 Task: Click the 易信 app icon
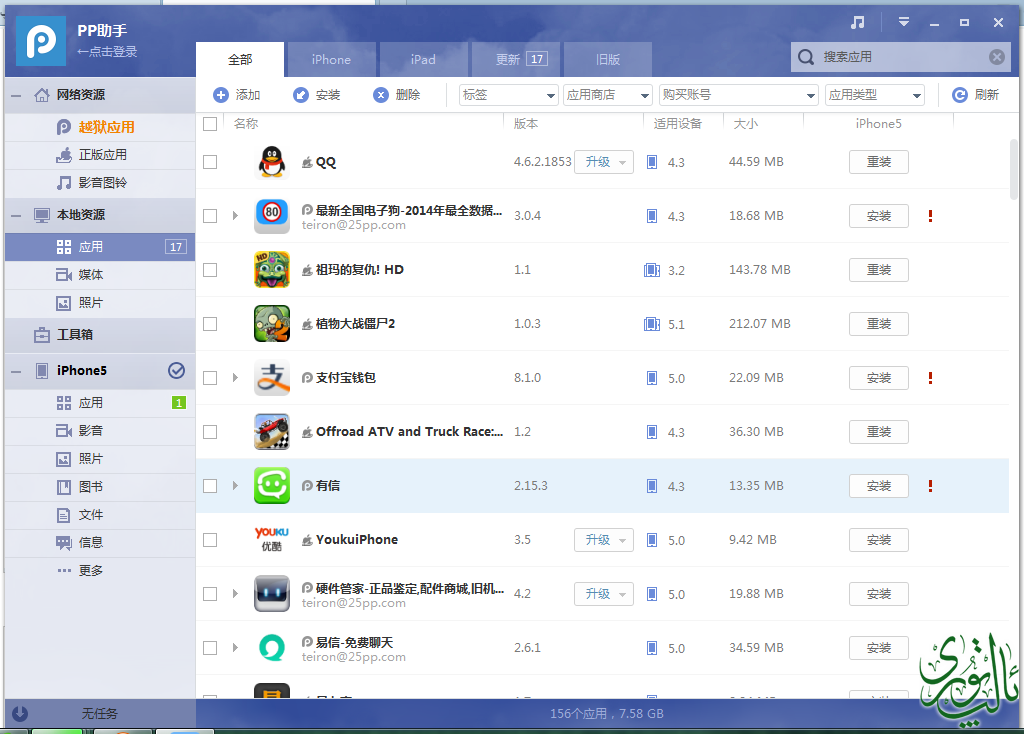click(272, 648)
